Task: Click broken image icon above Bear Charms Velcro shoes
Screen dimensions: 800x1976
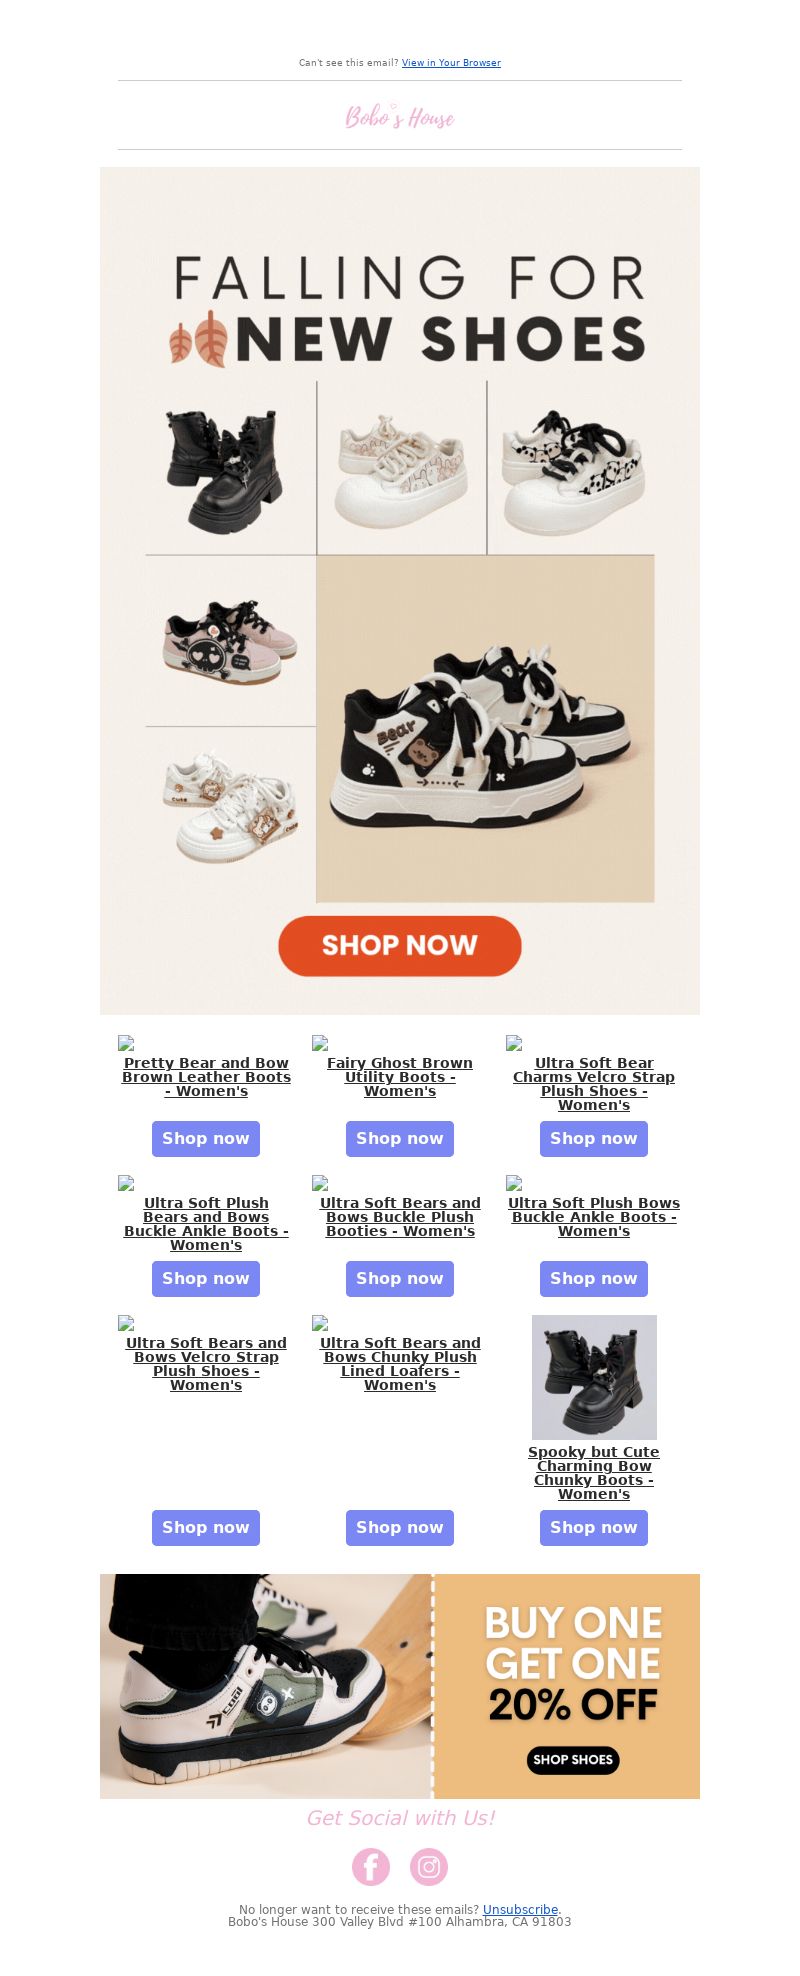Action: [514, 1043]
